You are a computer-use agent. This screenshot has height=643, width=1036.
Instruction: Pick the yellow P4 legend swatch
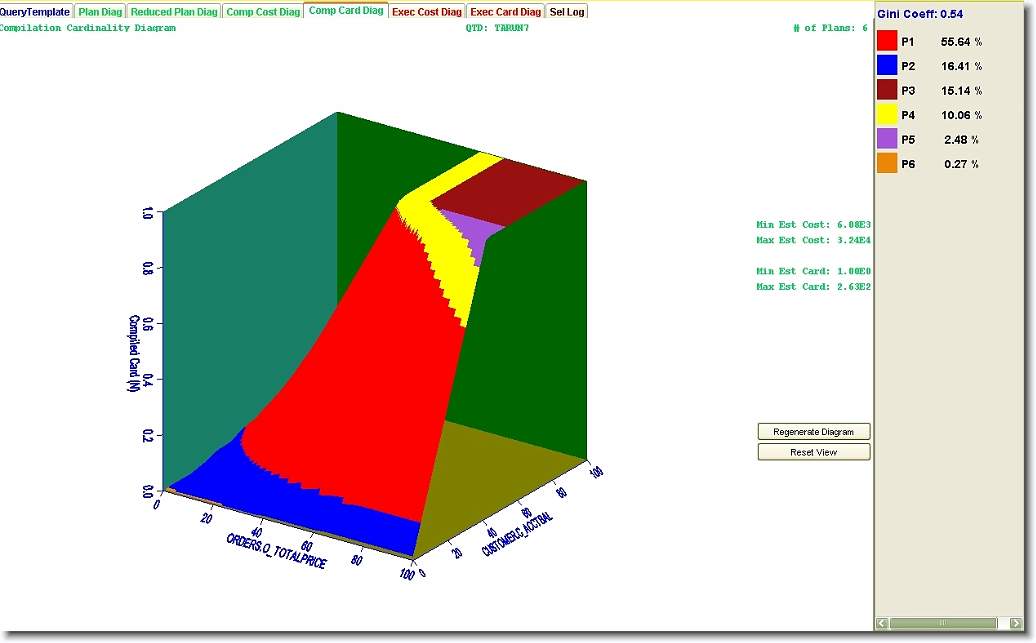(887, 115)
